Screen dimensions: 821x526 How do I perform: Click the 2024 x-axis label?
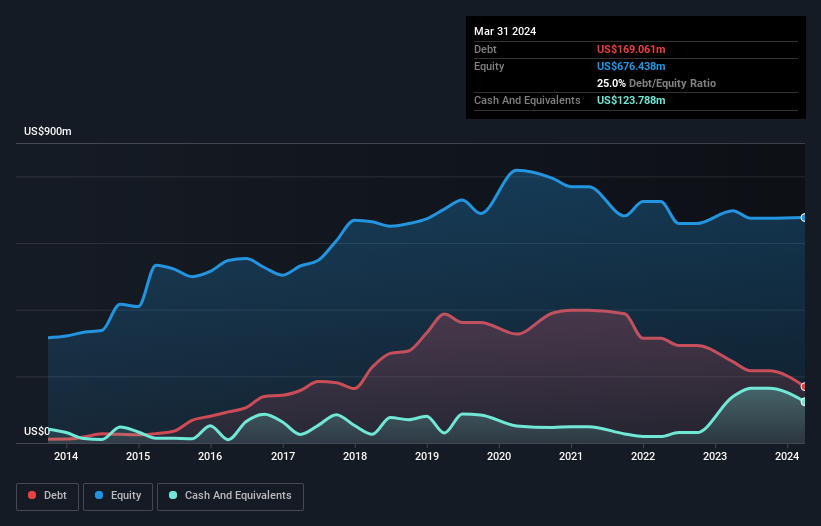pos(787,457)
